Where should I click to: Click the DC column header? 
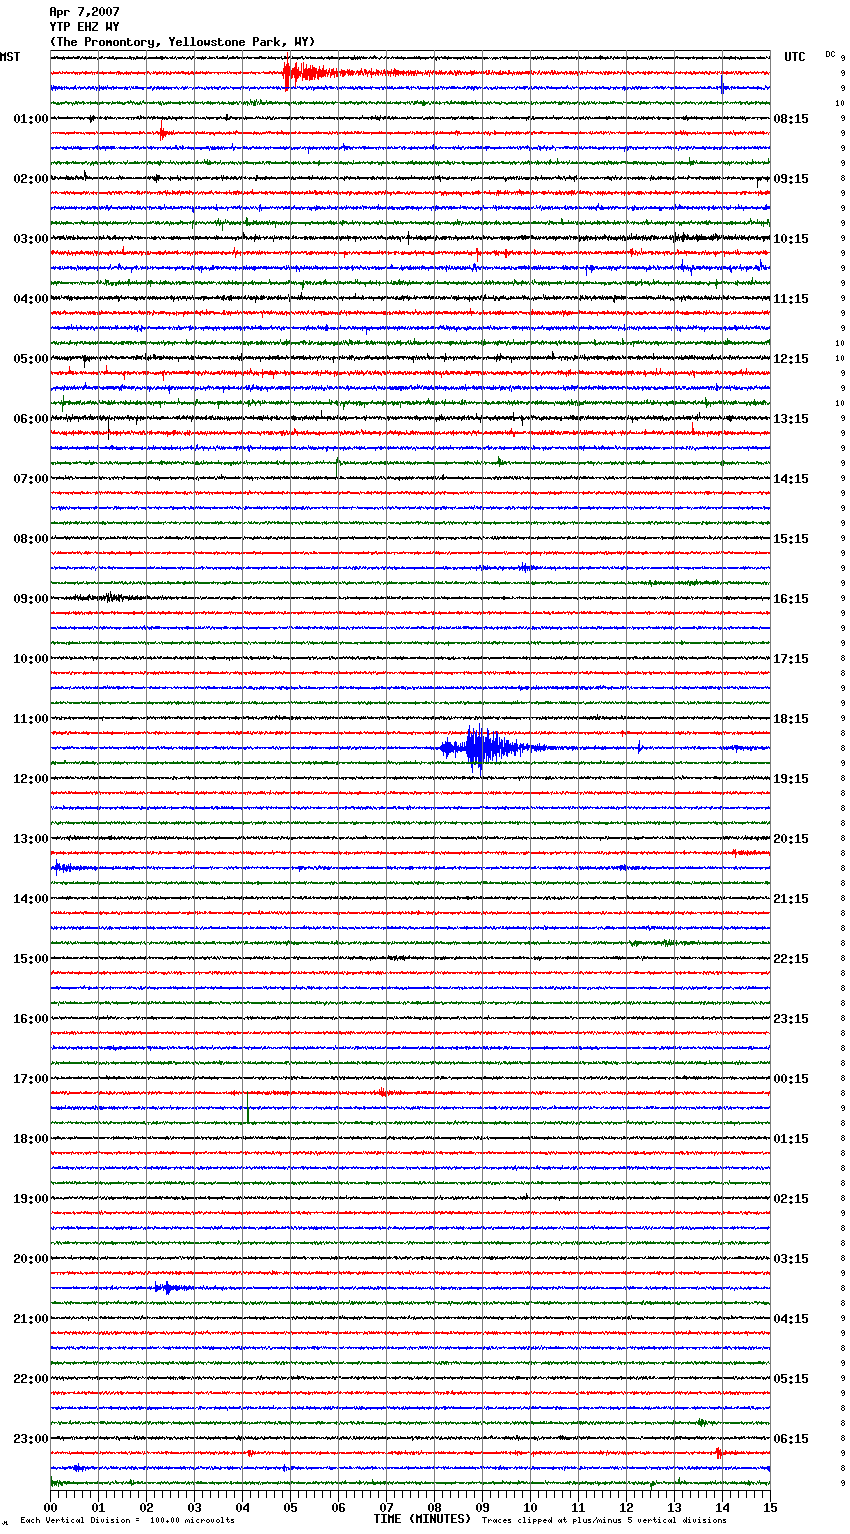pyautogui.click(x=830, y=54)
